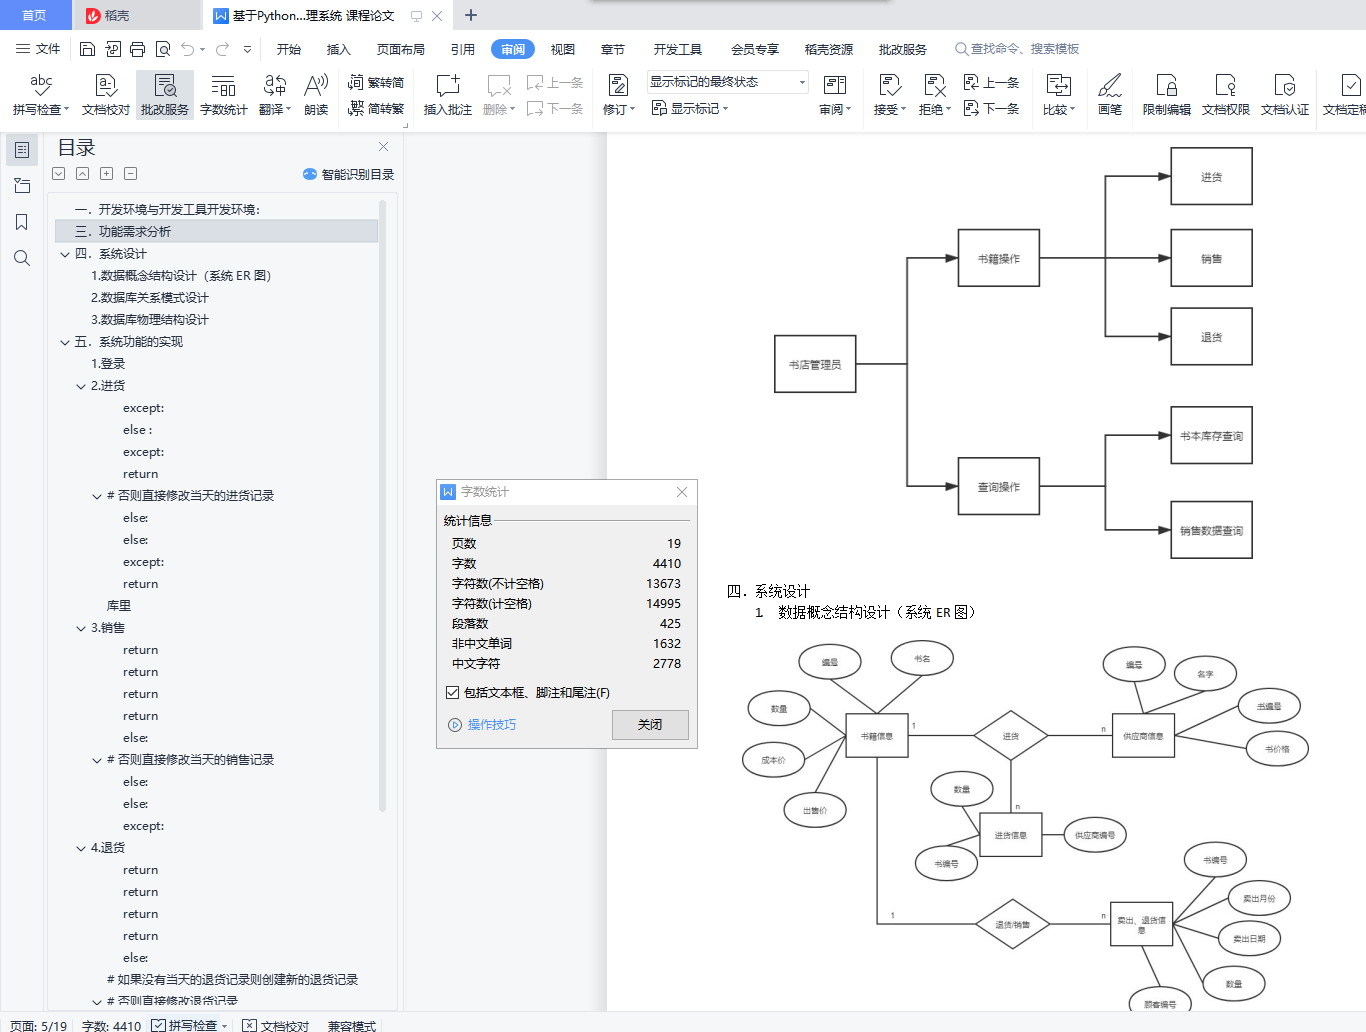
Task: Click the minus collapse icon under 目录
Action: pyautogui.click(x=130, y=174)
